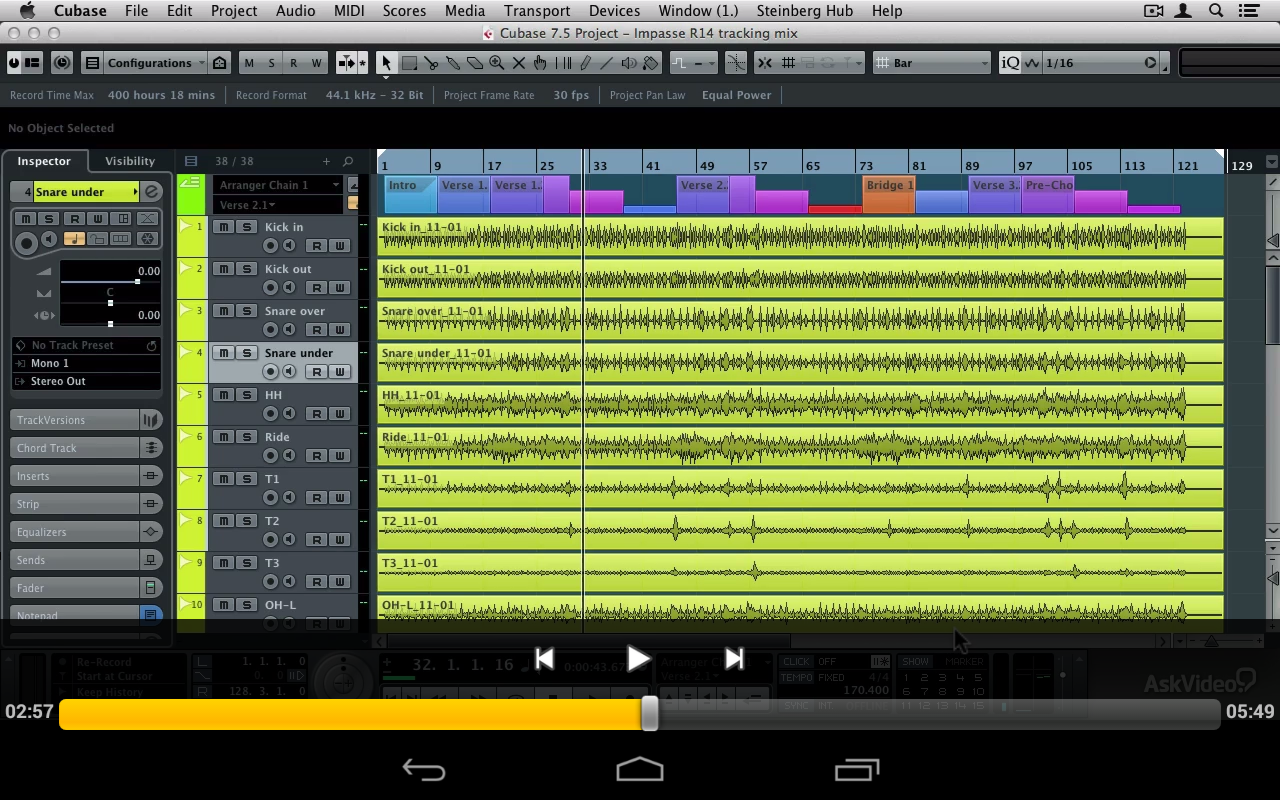The image size is (1280, 800).
Task: Pick the Glue tool
Action: tap(453, 63)
